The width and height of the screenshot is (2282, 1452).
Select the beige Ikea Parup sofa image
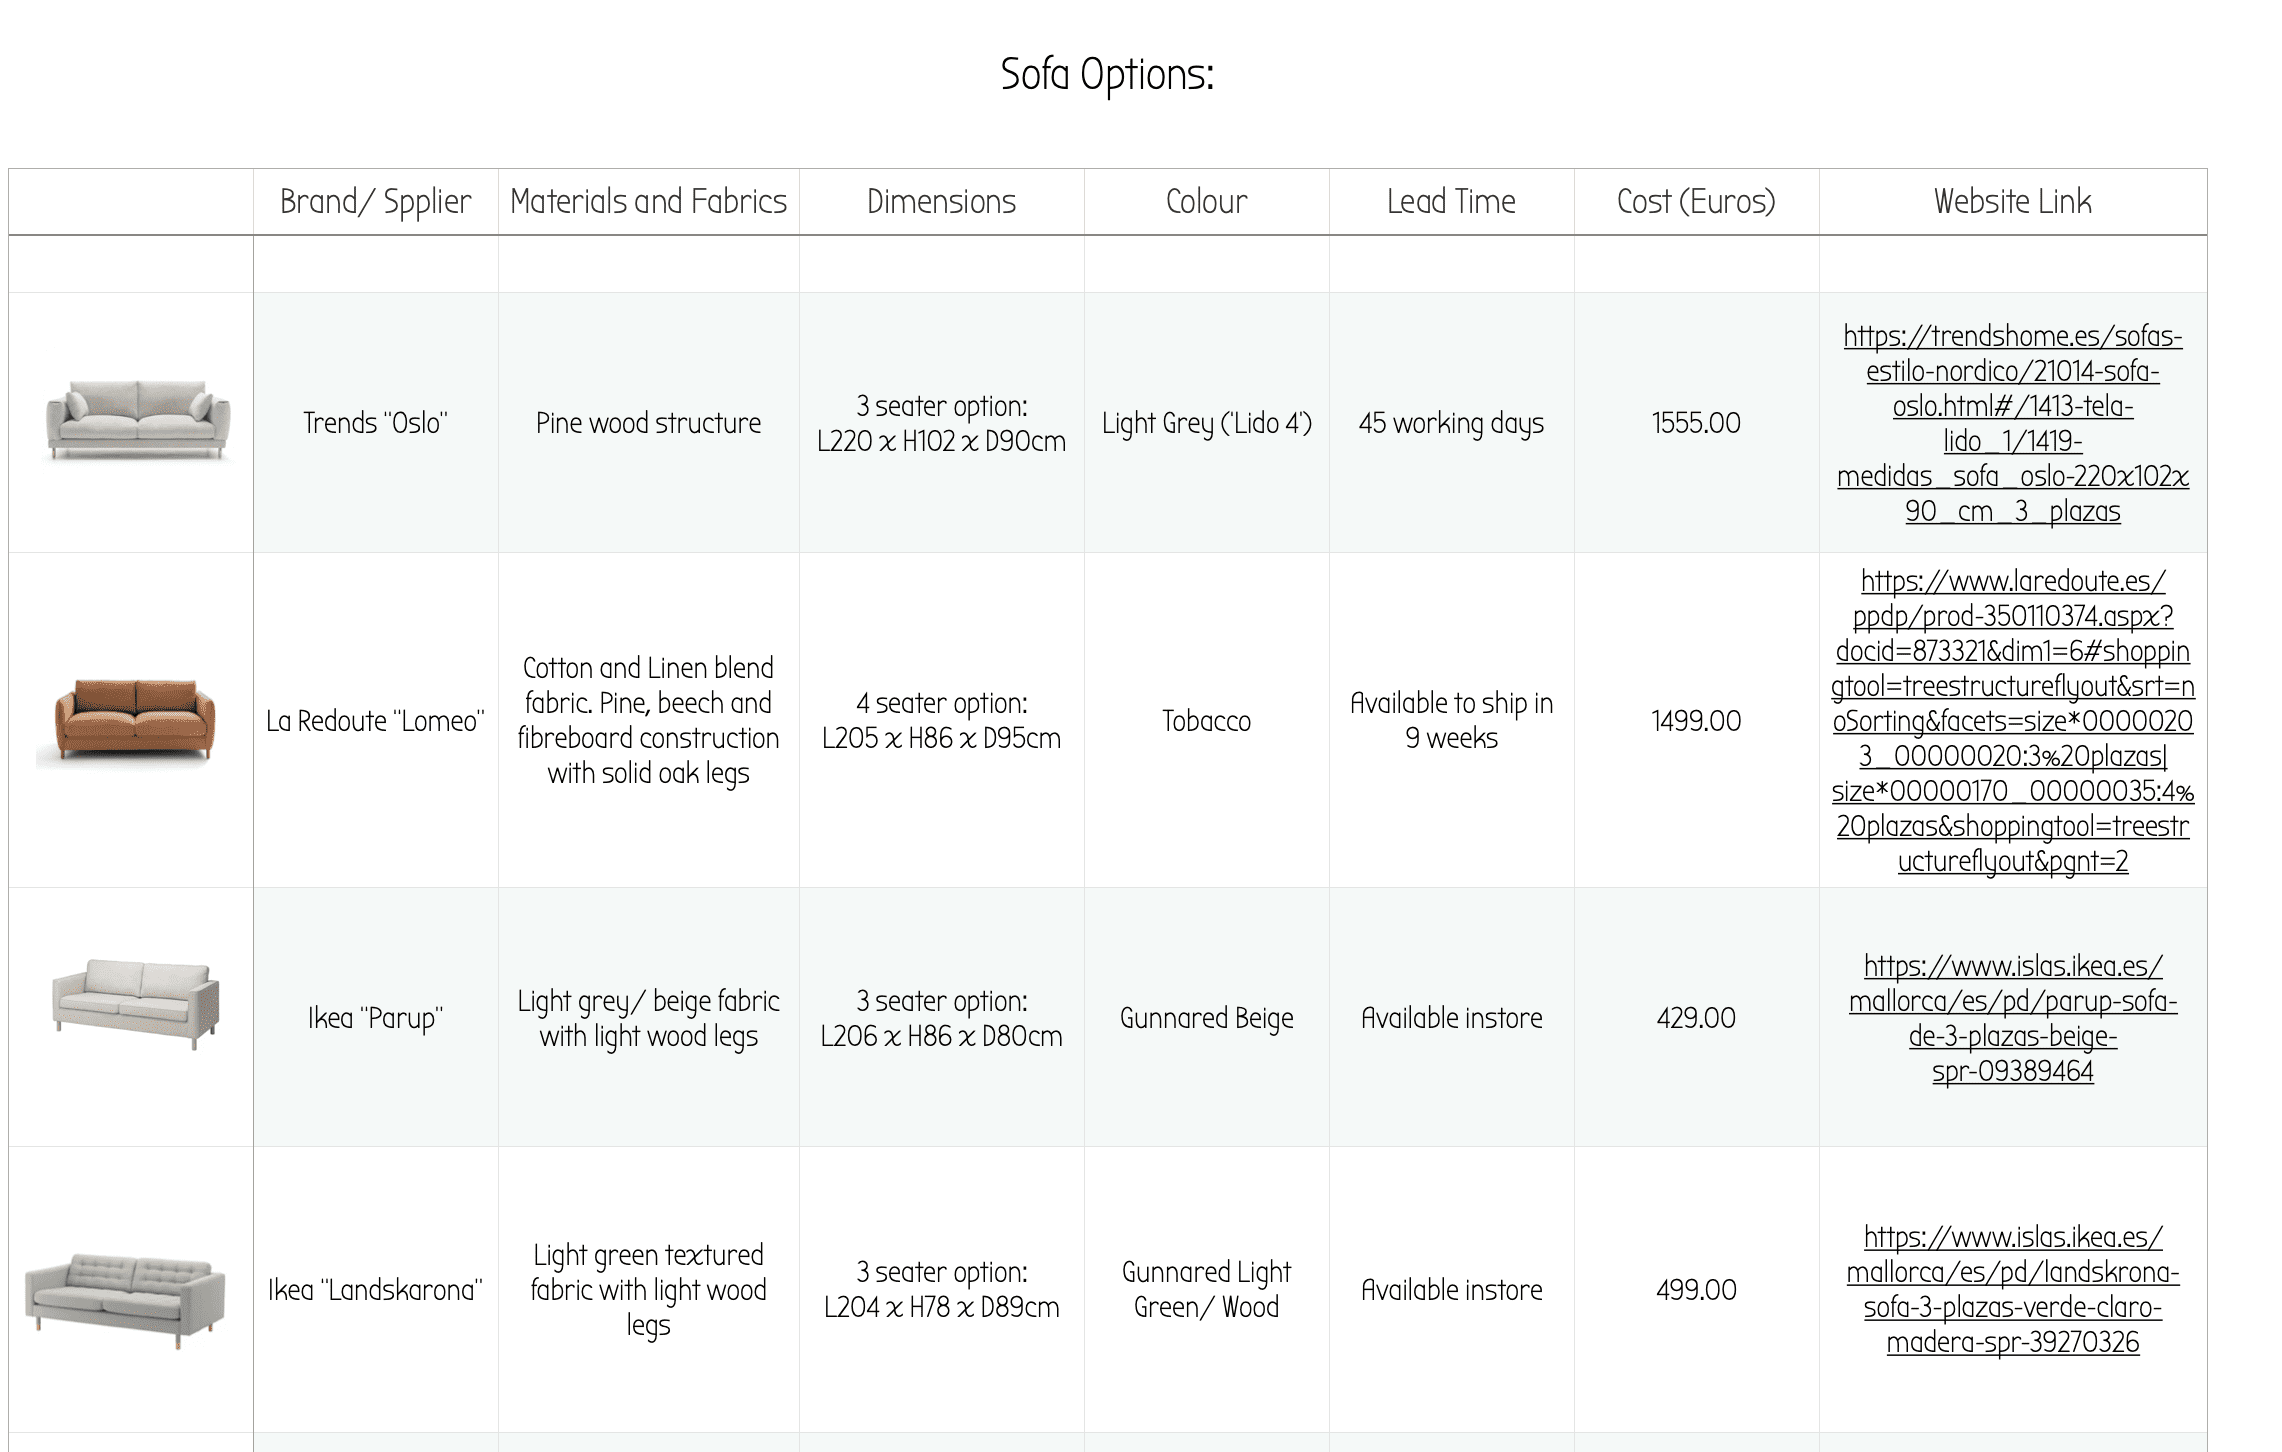tap(136, 1003)
